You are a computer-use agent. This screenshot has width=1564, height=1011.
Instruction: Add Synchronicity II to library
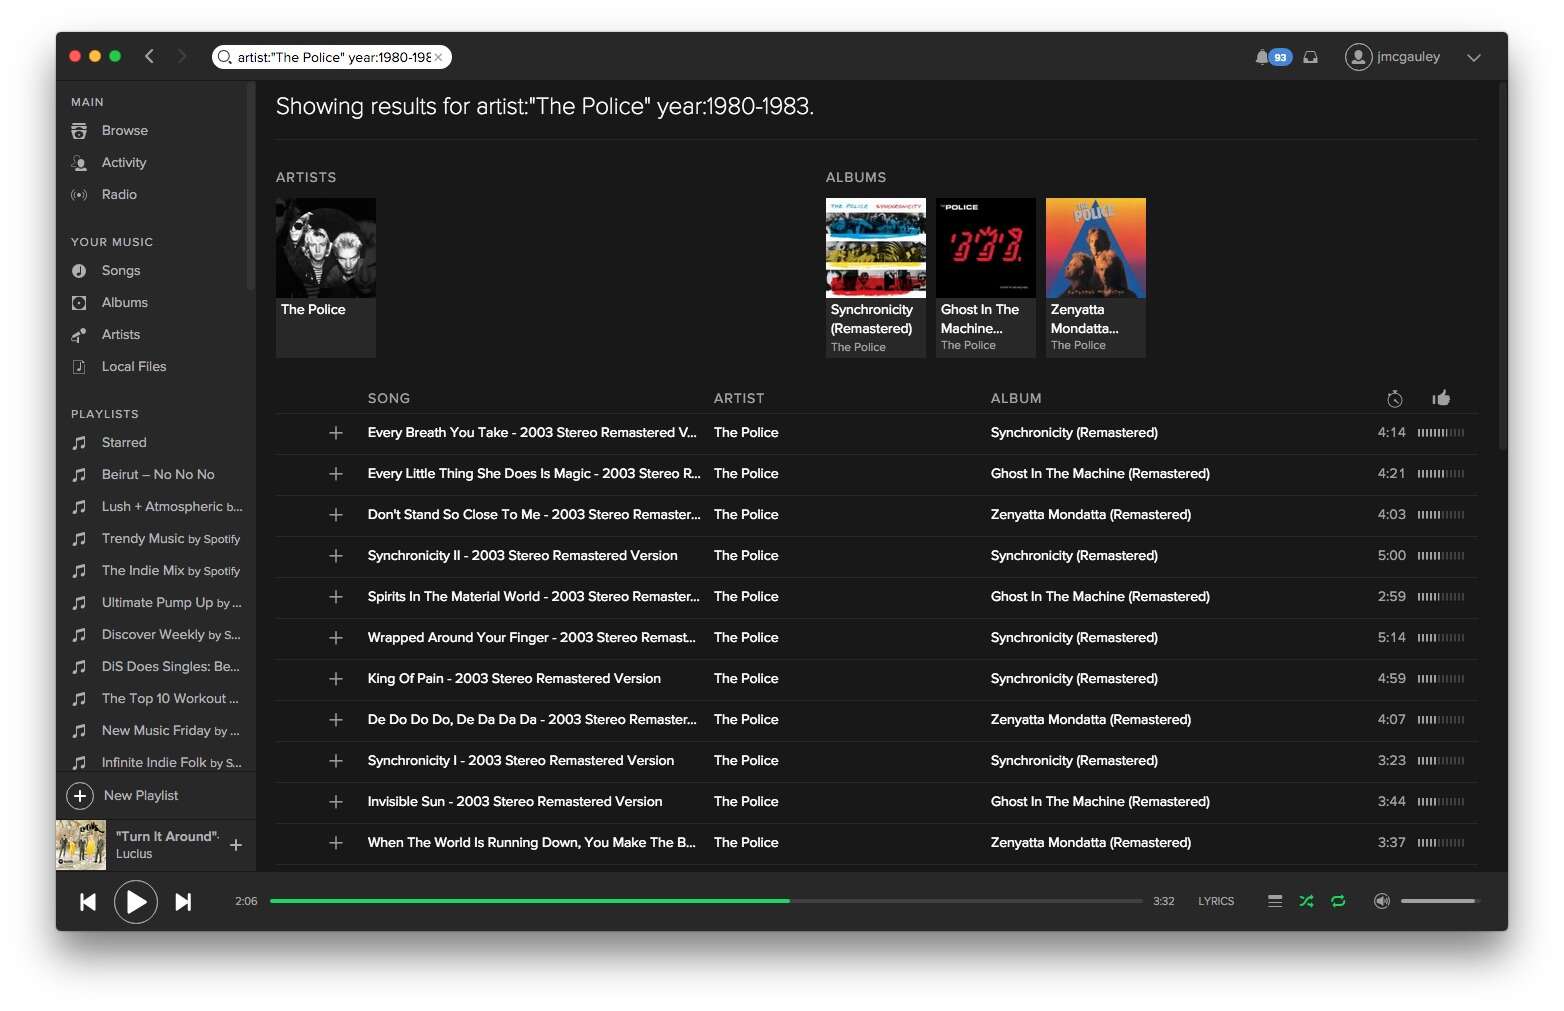pos(336,556)
